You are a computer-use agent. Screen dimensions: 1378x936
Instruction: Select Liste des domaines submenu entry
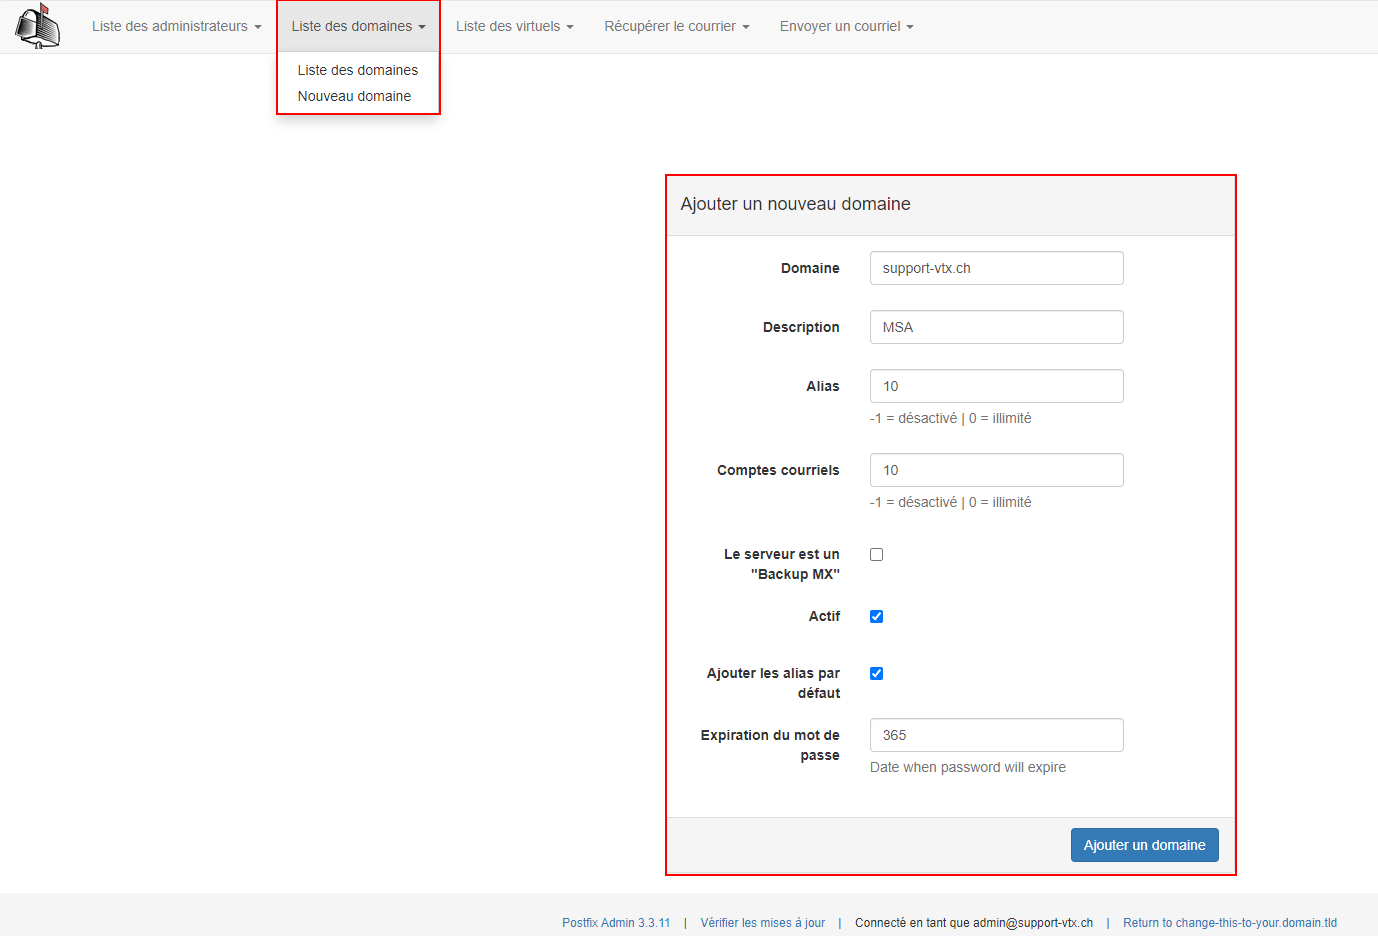click(358, 70)
